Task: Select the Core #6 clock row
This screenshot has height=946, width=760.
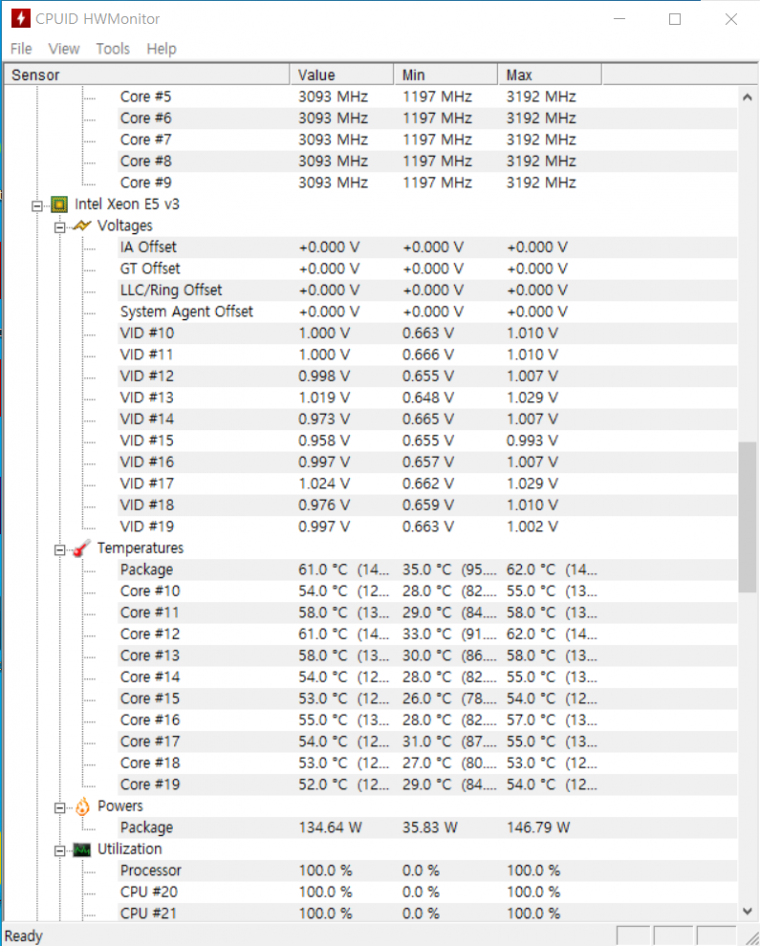Action: tap(427, 118)
